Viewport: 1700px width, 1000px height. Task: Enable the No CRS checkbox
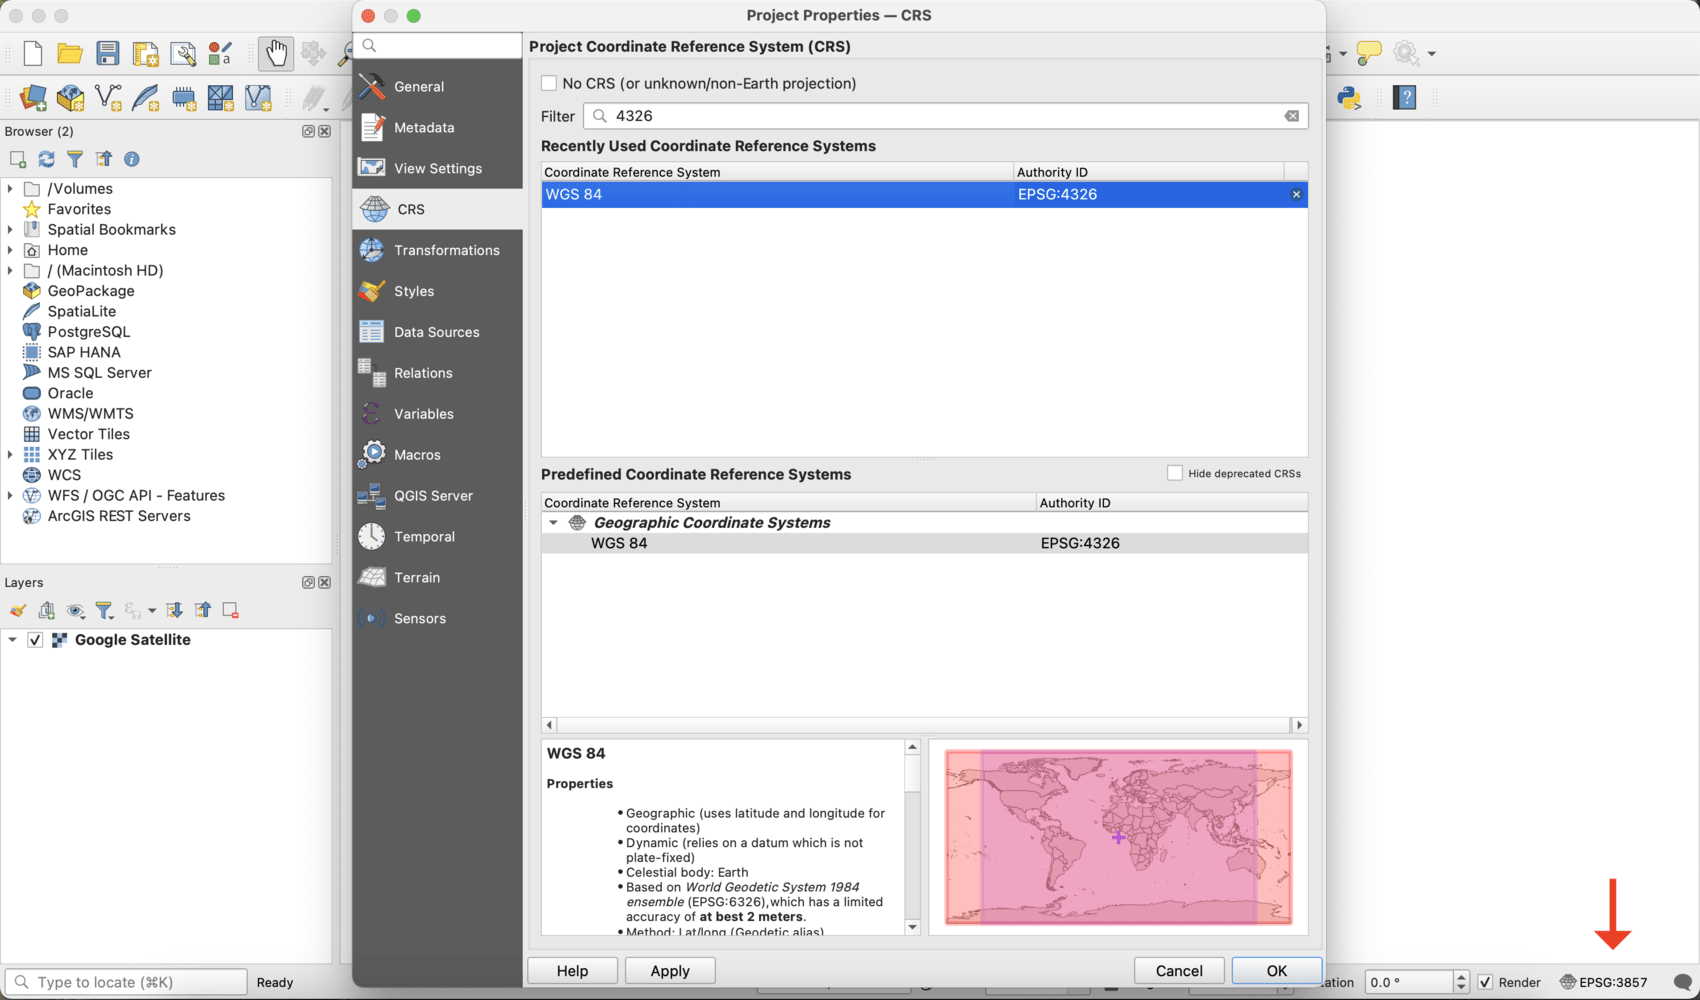point(549,83)
